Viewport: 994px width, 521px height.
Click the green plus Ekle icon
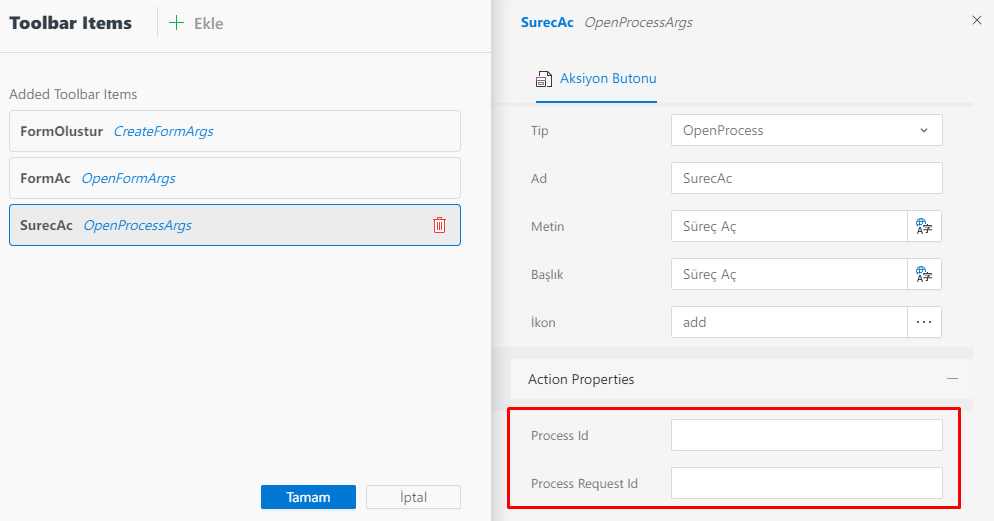(x=176, y=23)
